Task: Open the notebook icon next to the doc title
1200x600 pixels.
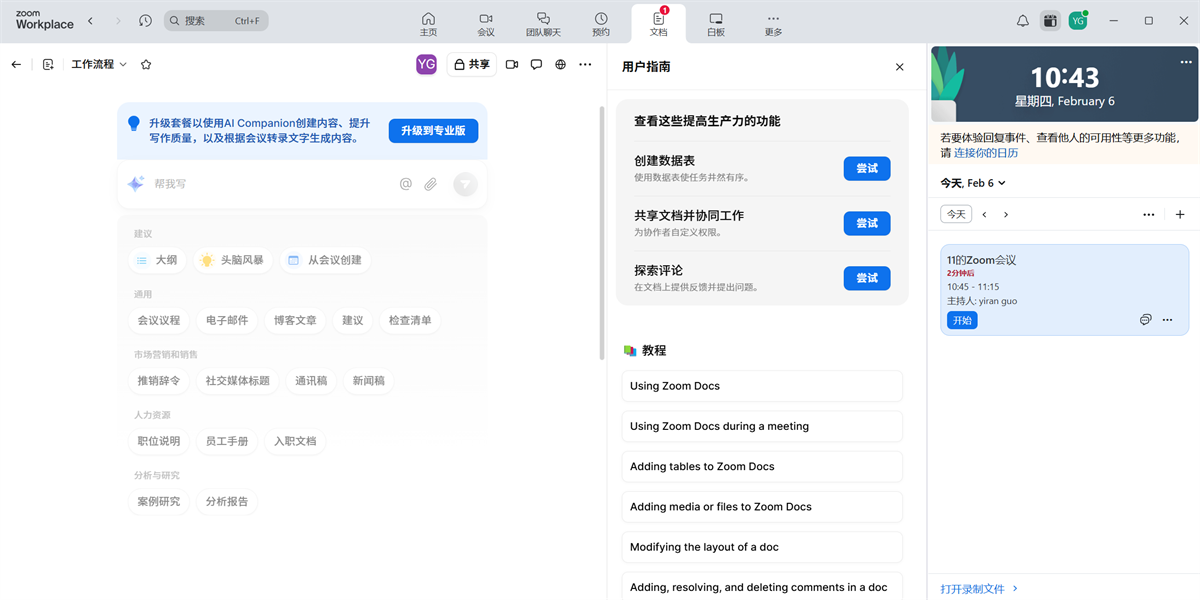Action: click(48, 63)
